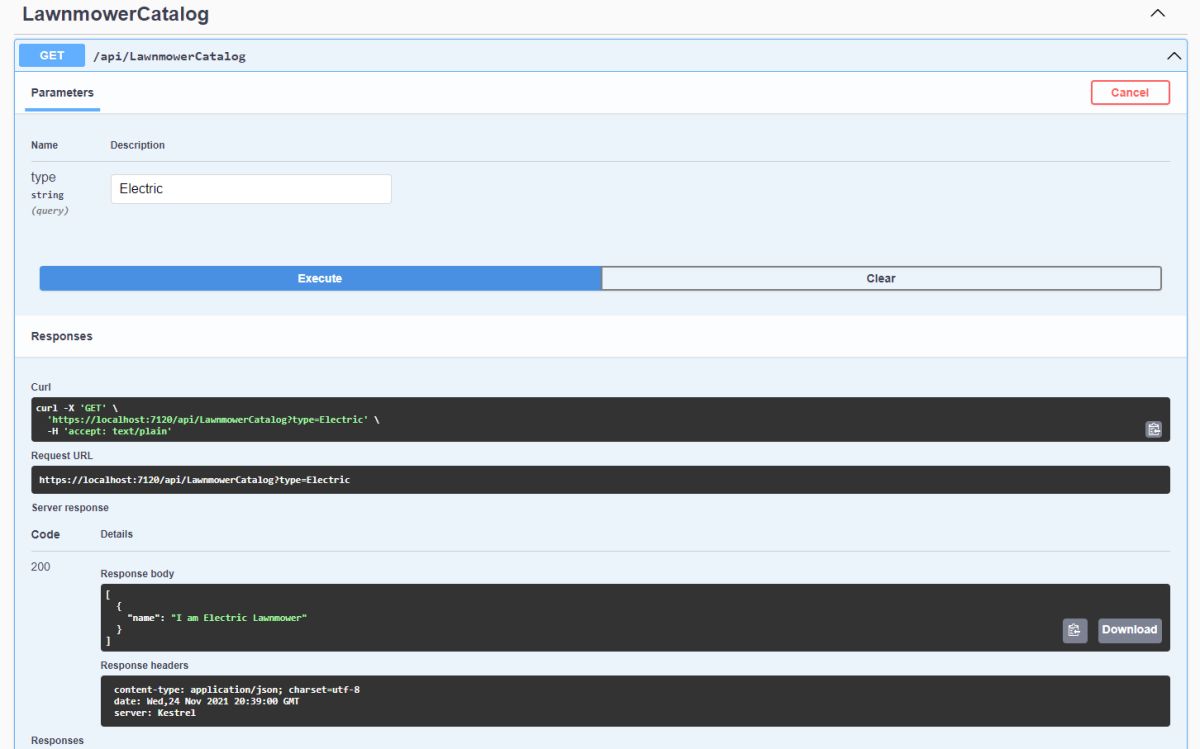The image size is (1200, 749).
Task: Collapse the GET /api/LawnmowerCatalog operation arrow
Action: pos(1174,56)
